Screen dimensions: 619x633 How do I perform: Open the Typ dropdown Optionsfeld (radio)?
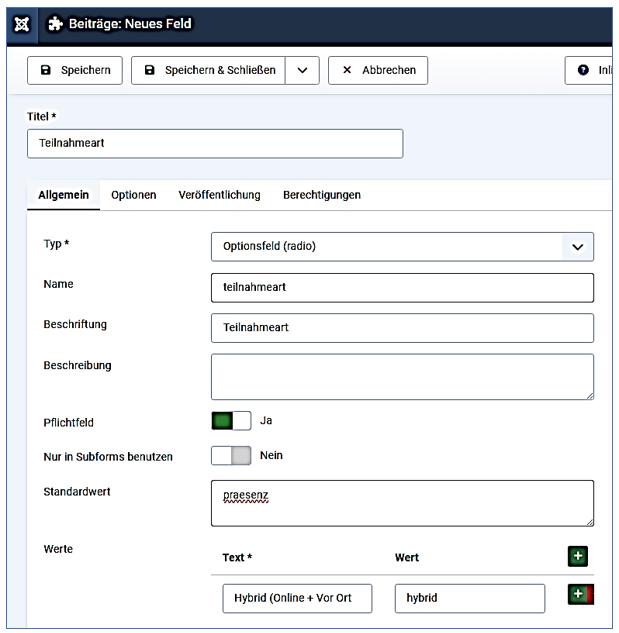pyautogui.click(x=402, y=246)
